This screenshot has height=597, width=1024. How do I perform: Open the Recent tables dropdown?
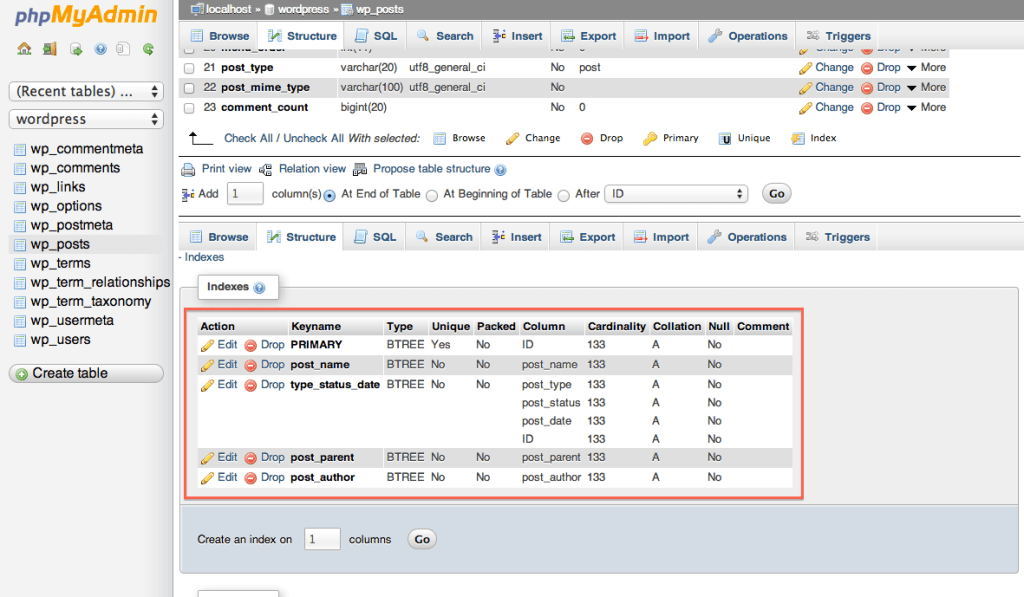click(86, 92)
